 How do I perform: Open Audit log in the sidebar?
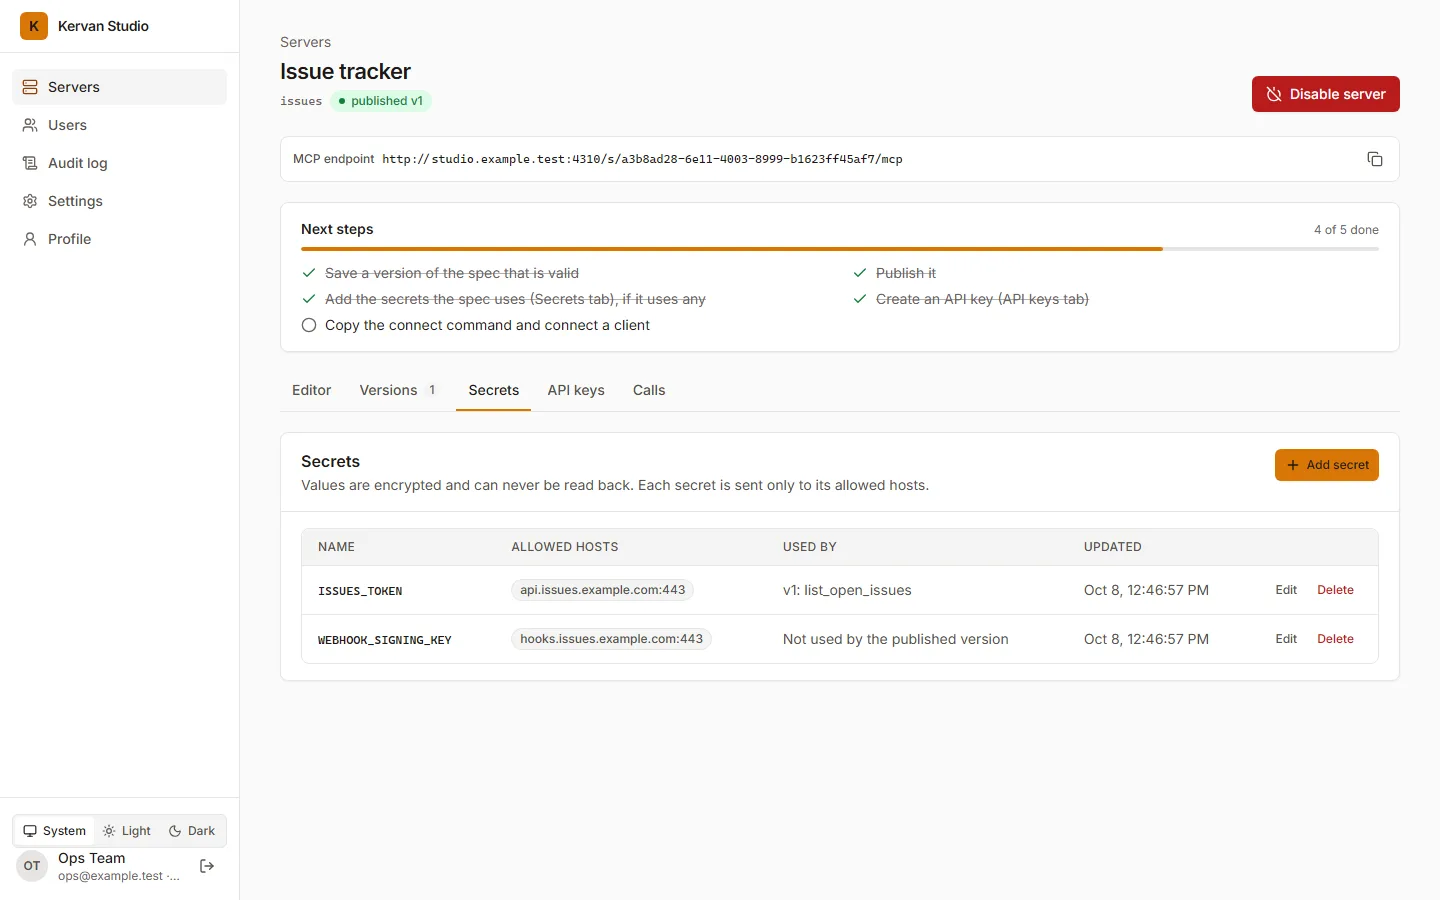[119, 163]
